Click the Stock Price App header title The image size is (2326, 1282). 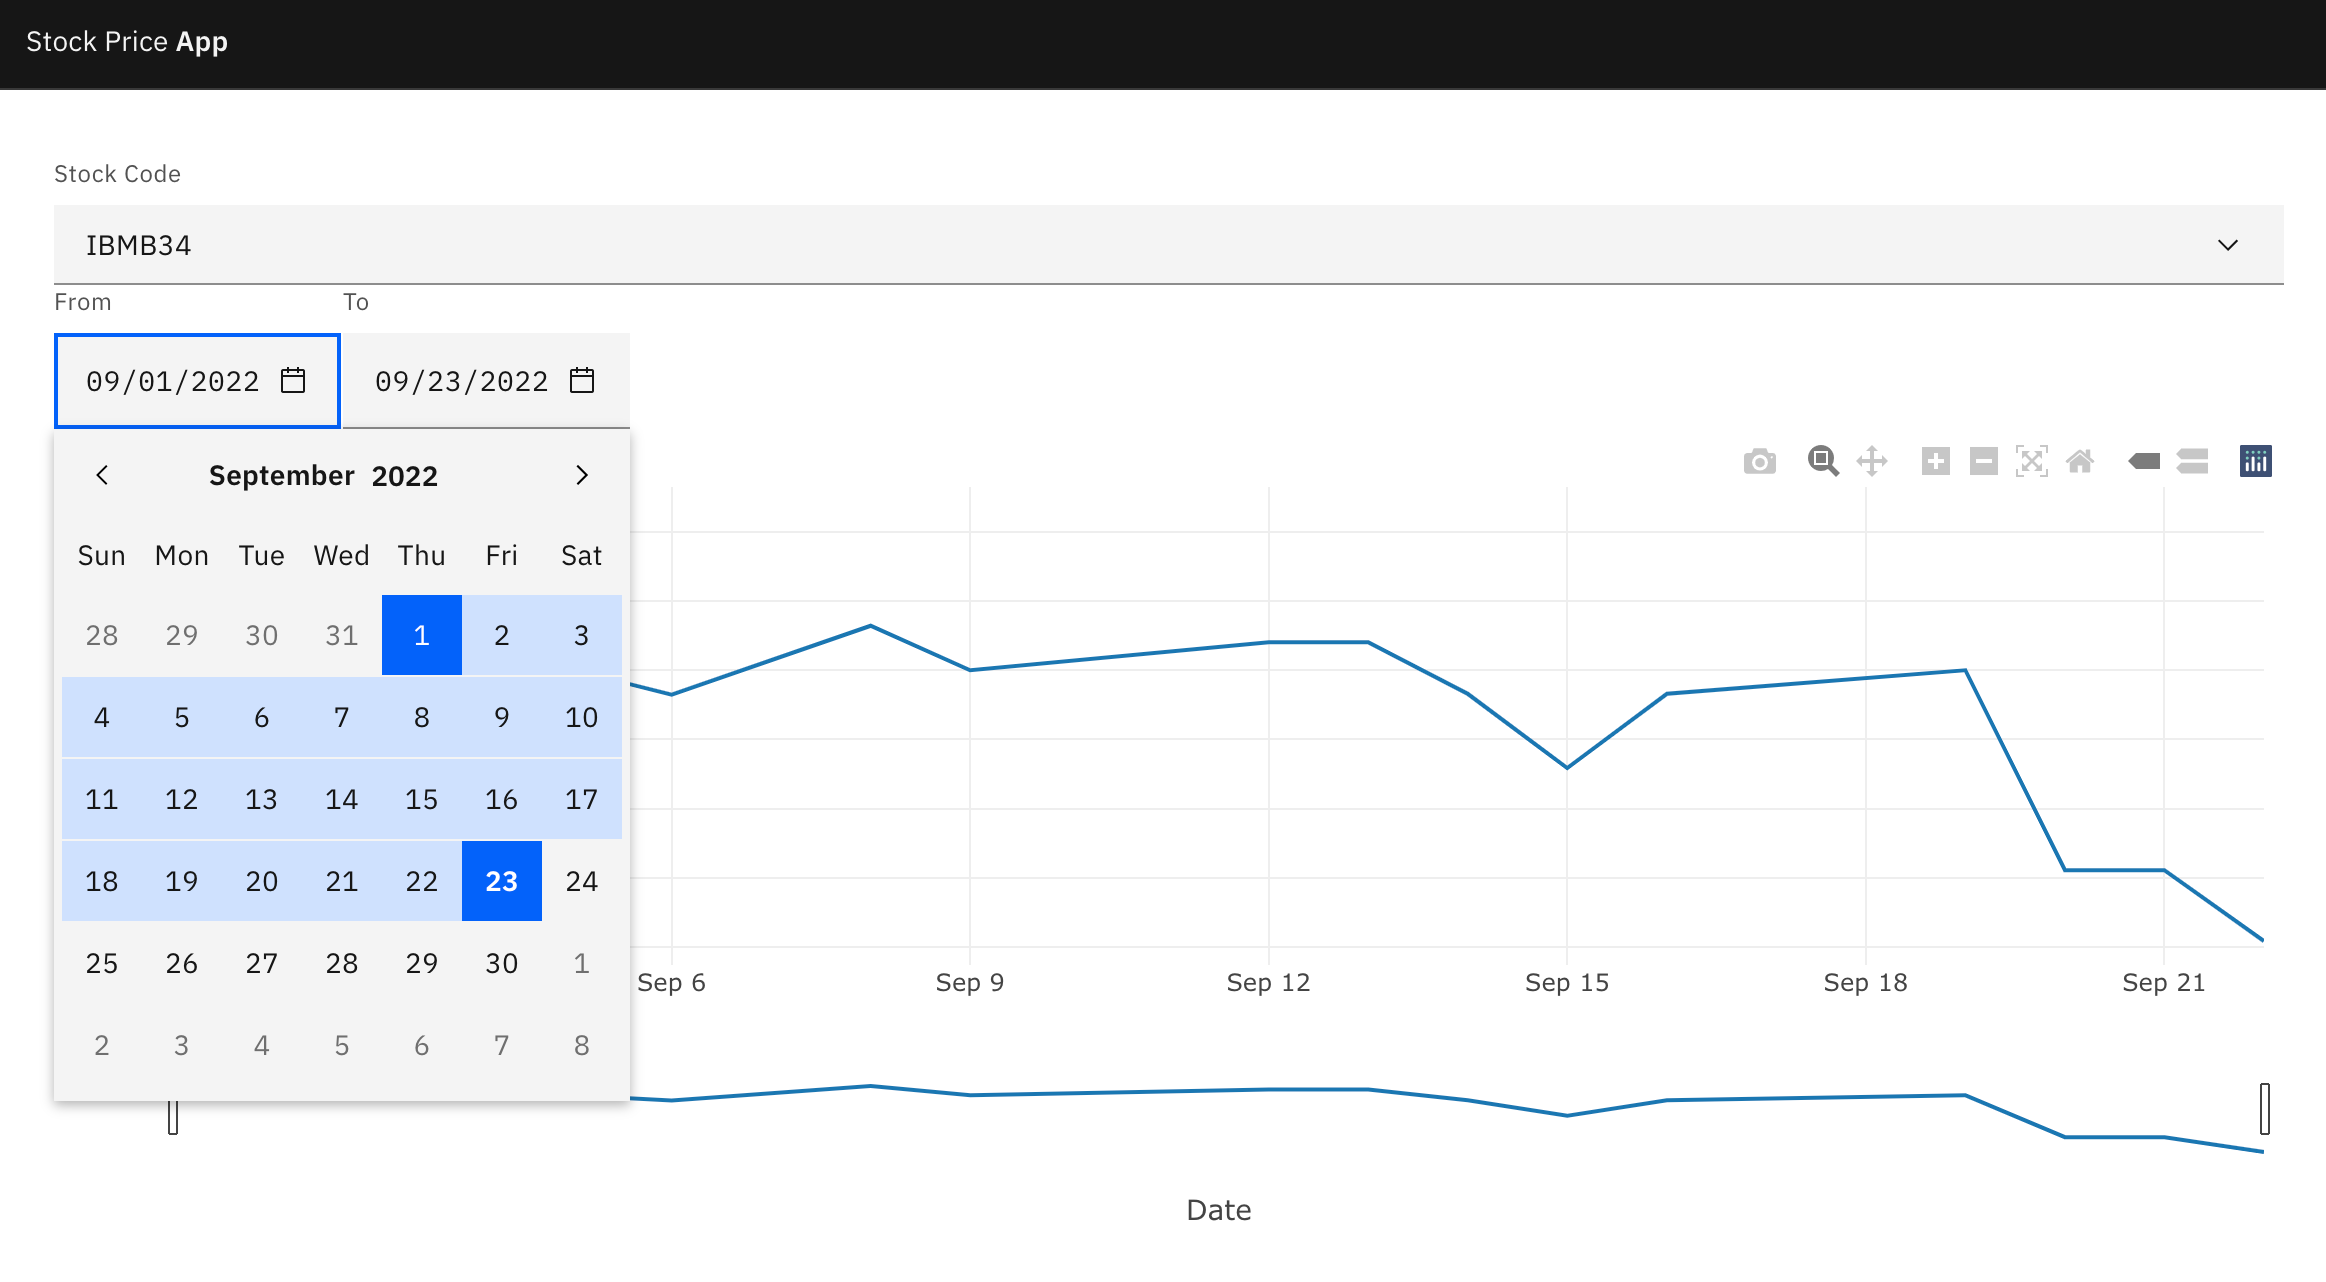pyautogui.click(x=127, y=42)
